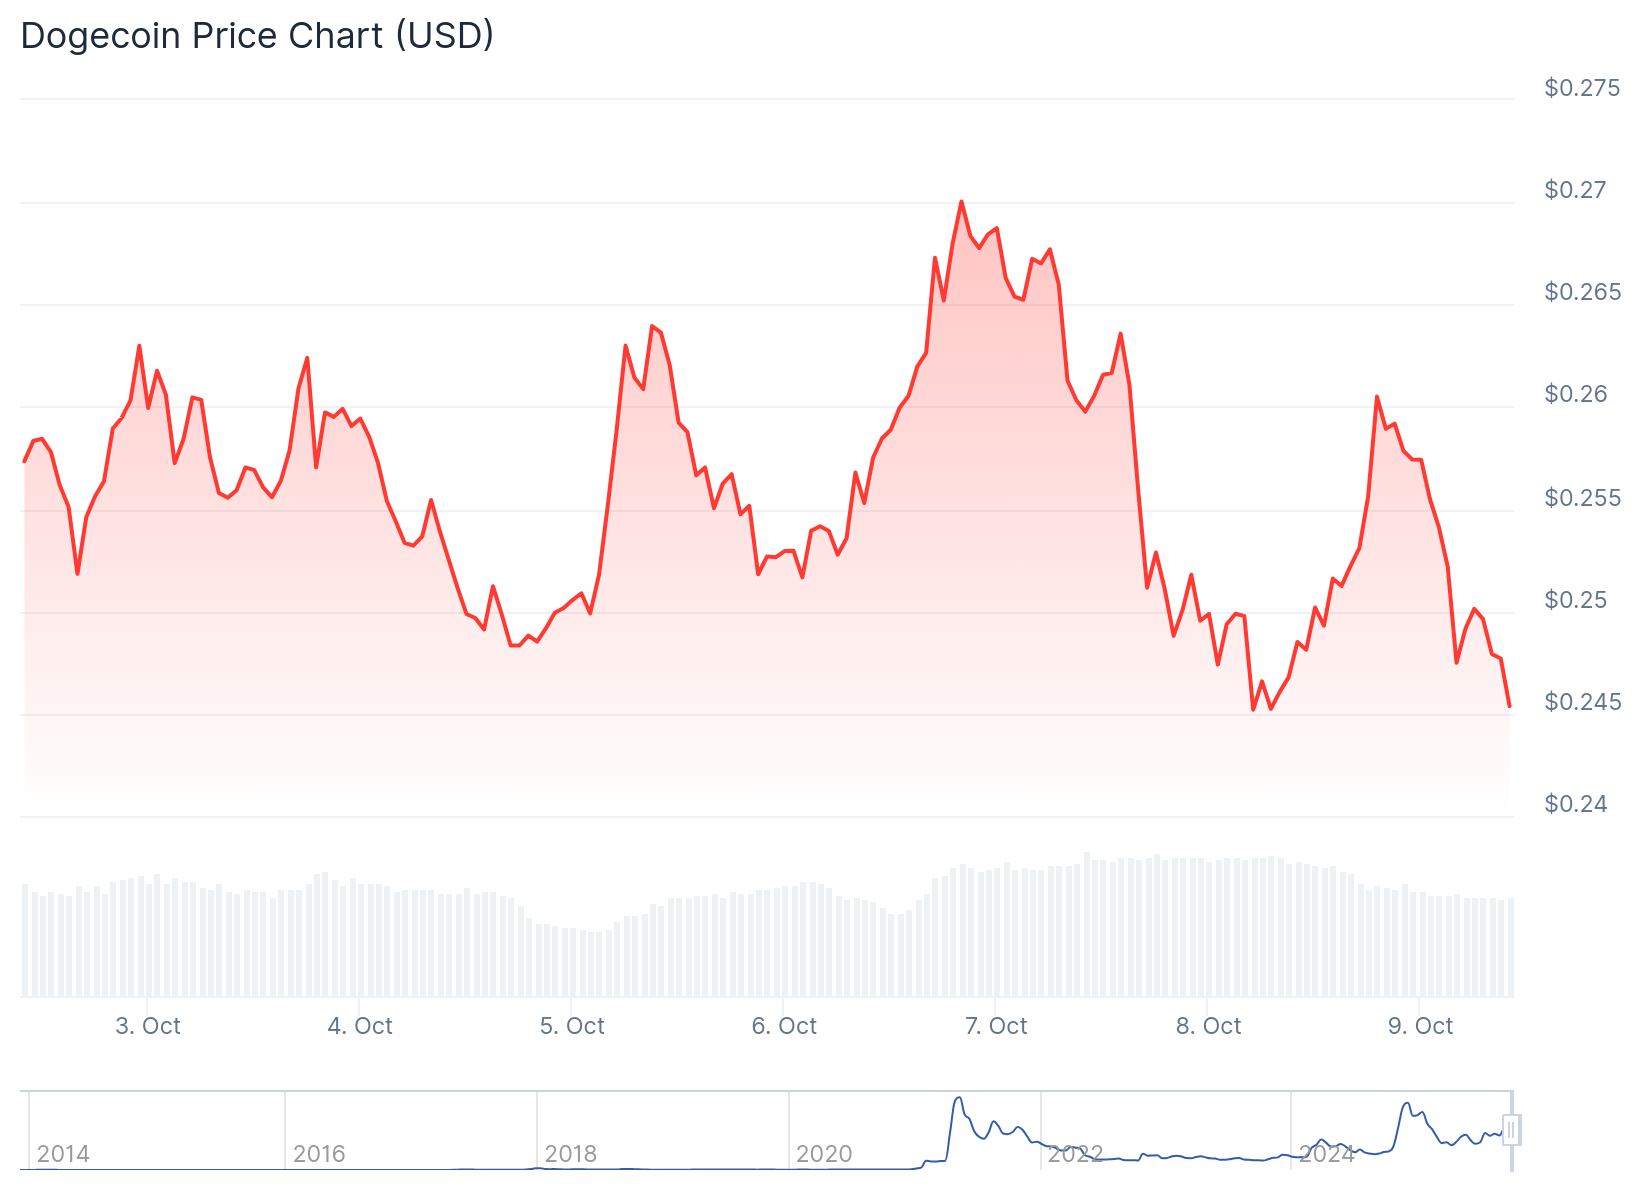Click the 3. Oct date label

click(148, 1026)
